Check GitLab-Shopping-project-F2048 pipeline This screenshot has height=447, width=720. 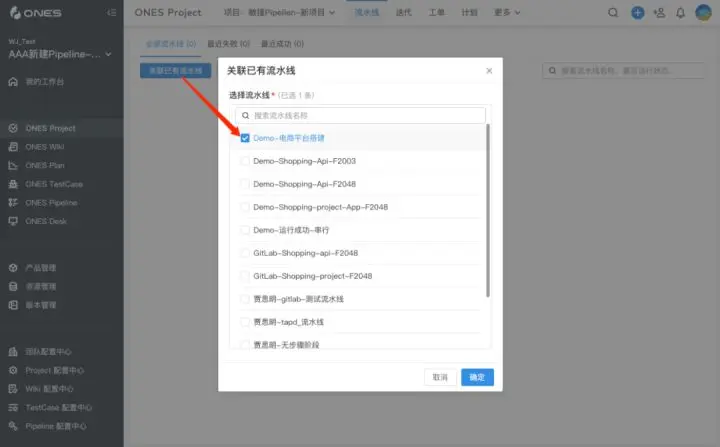(245, 276)
